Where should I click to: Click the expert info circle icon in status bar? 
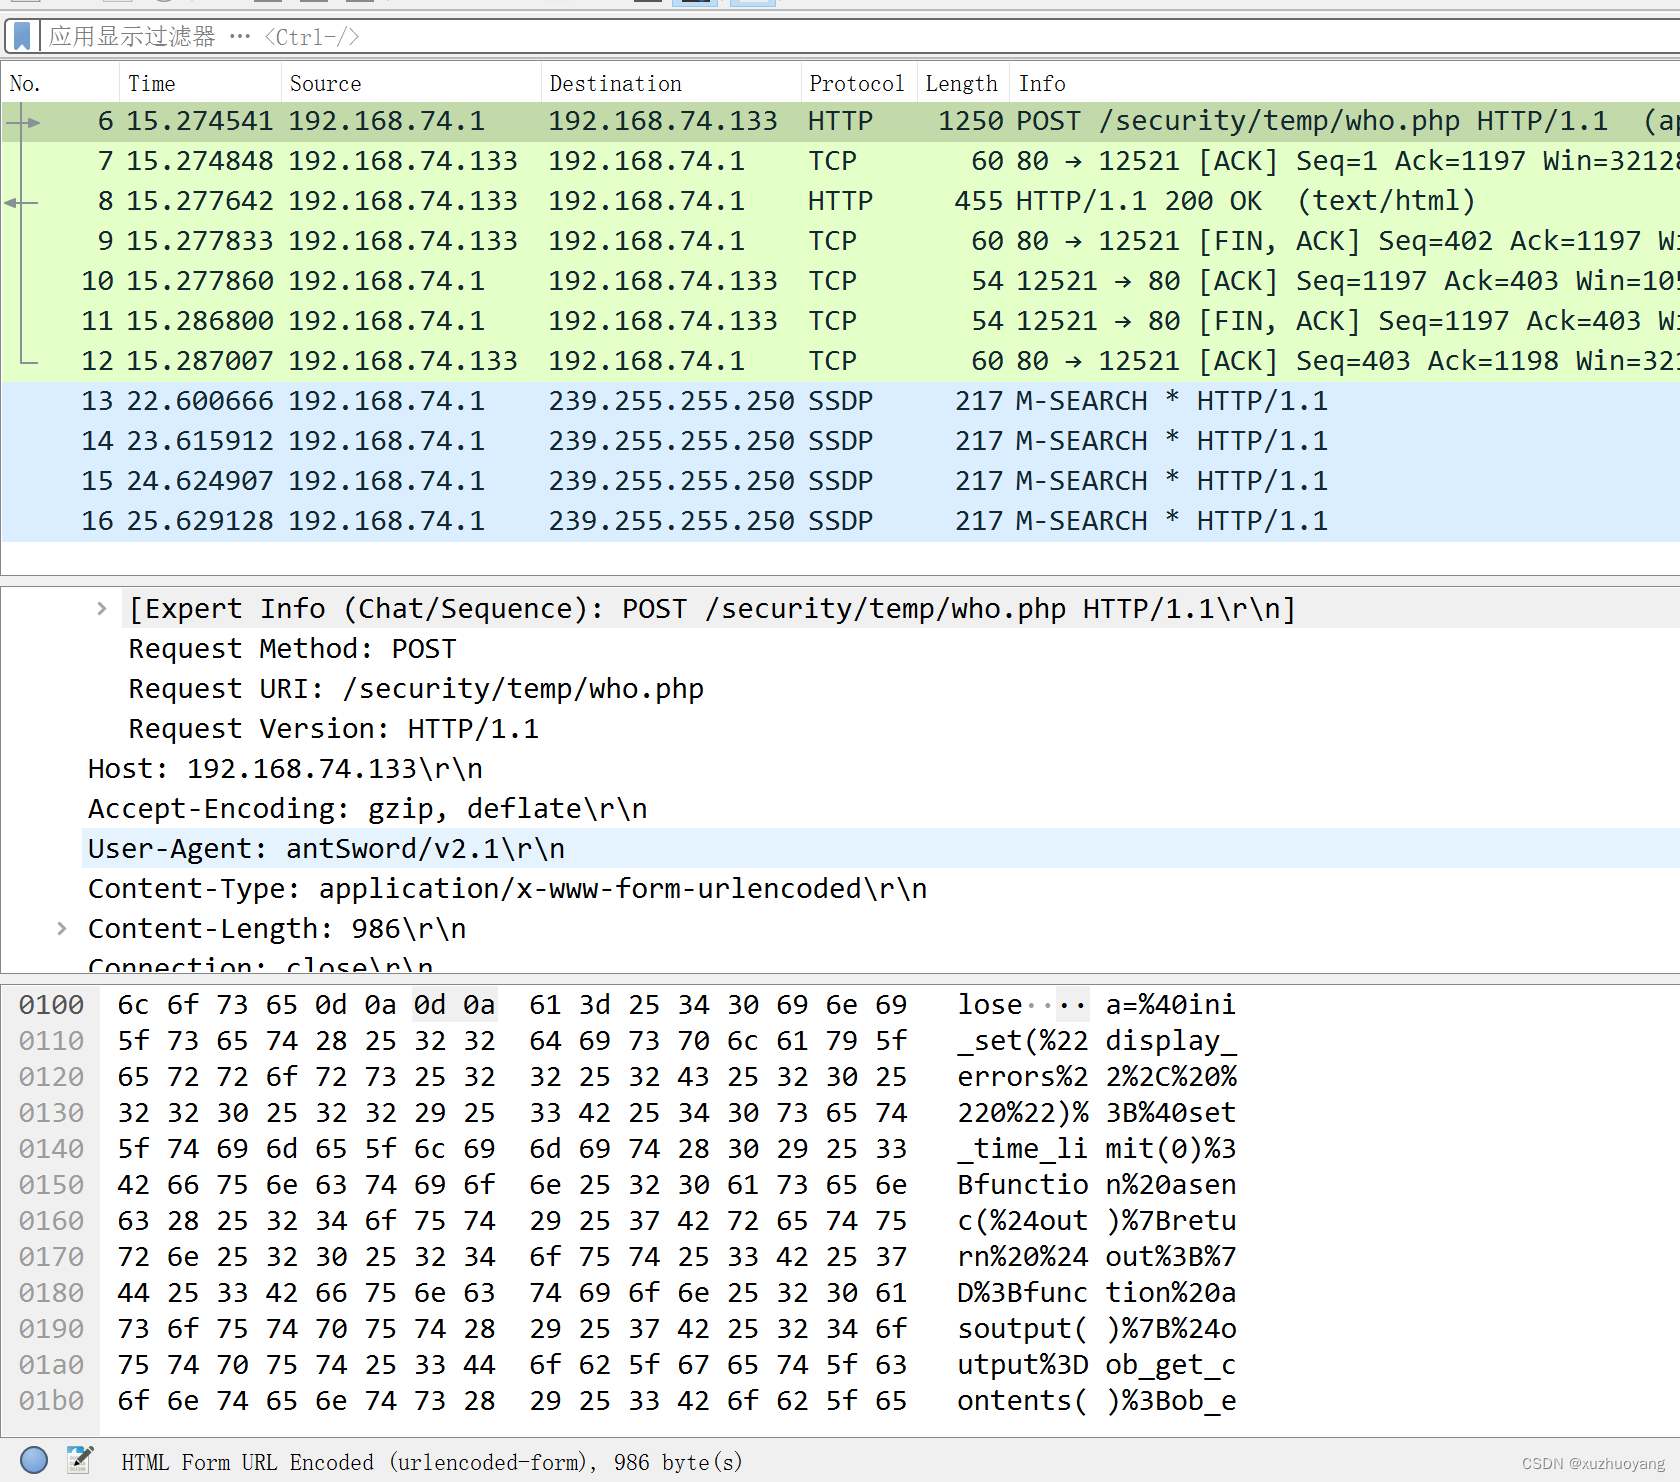point(34,1460)
